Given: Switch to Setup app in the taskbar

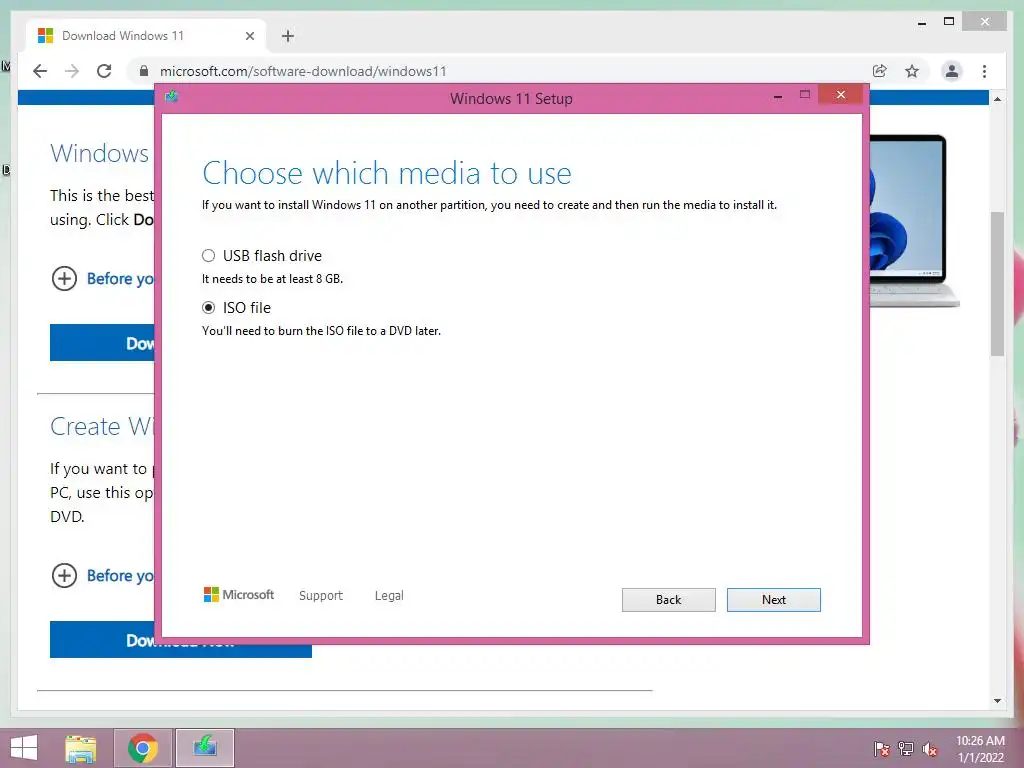Looking at the screenshot, I should click(x=205, y=748).
